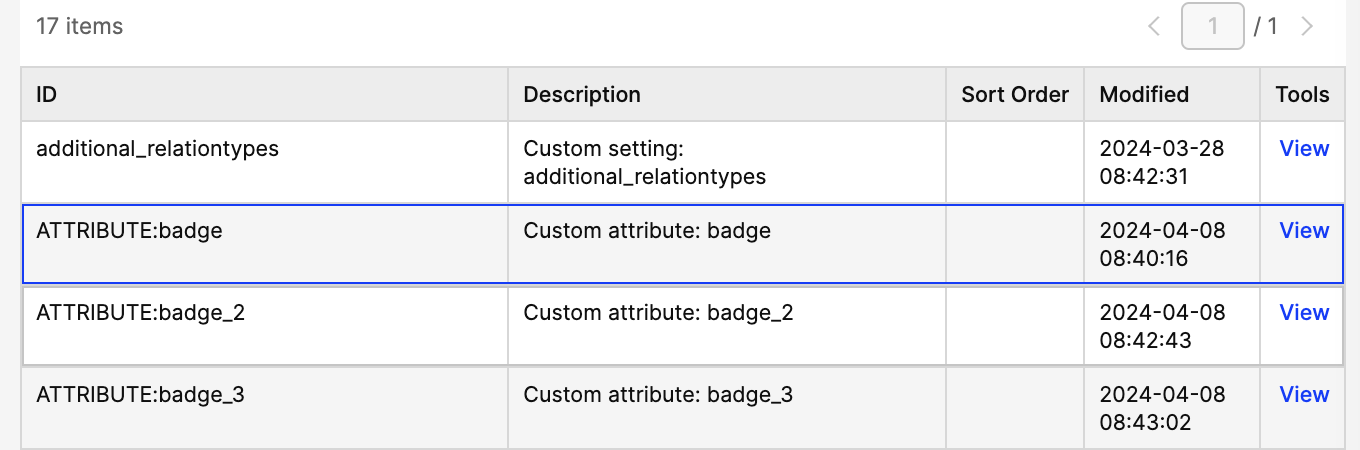Select the ATTRIBUTE:badge_3 ID cell
The width and height of the screenshot is (1360, 450).
(140, 395)
